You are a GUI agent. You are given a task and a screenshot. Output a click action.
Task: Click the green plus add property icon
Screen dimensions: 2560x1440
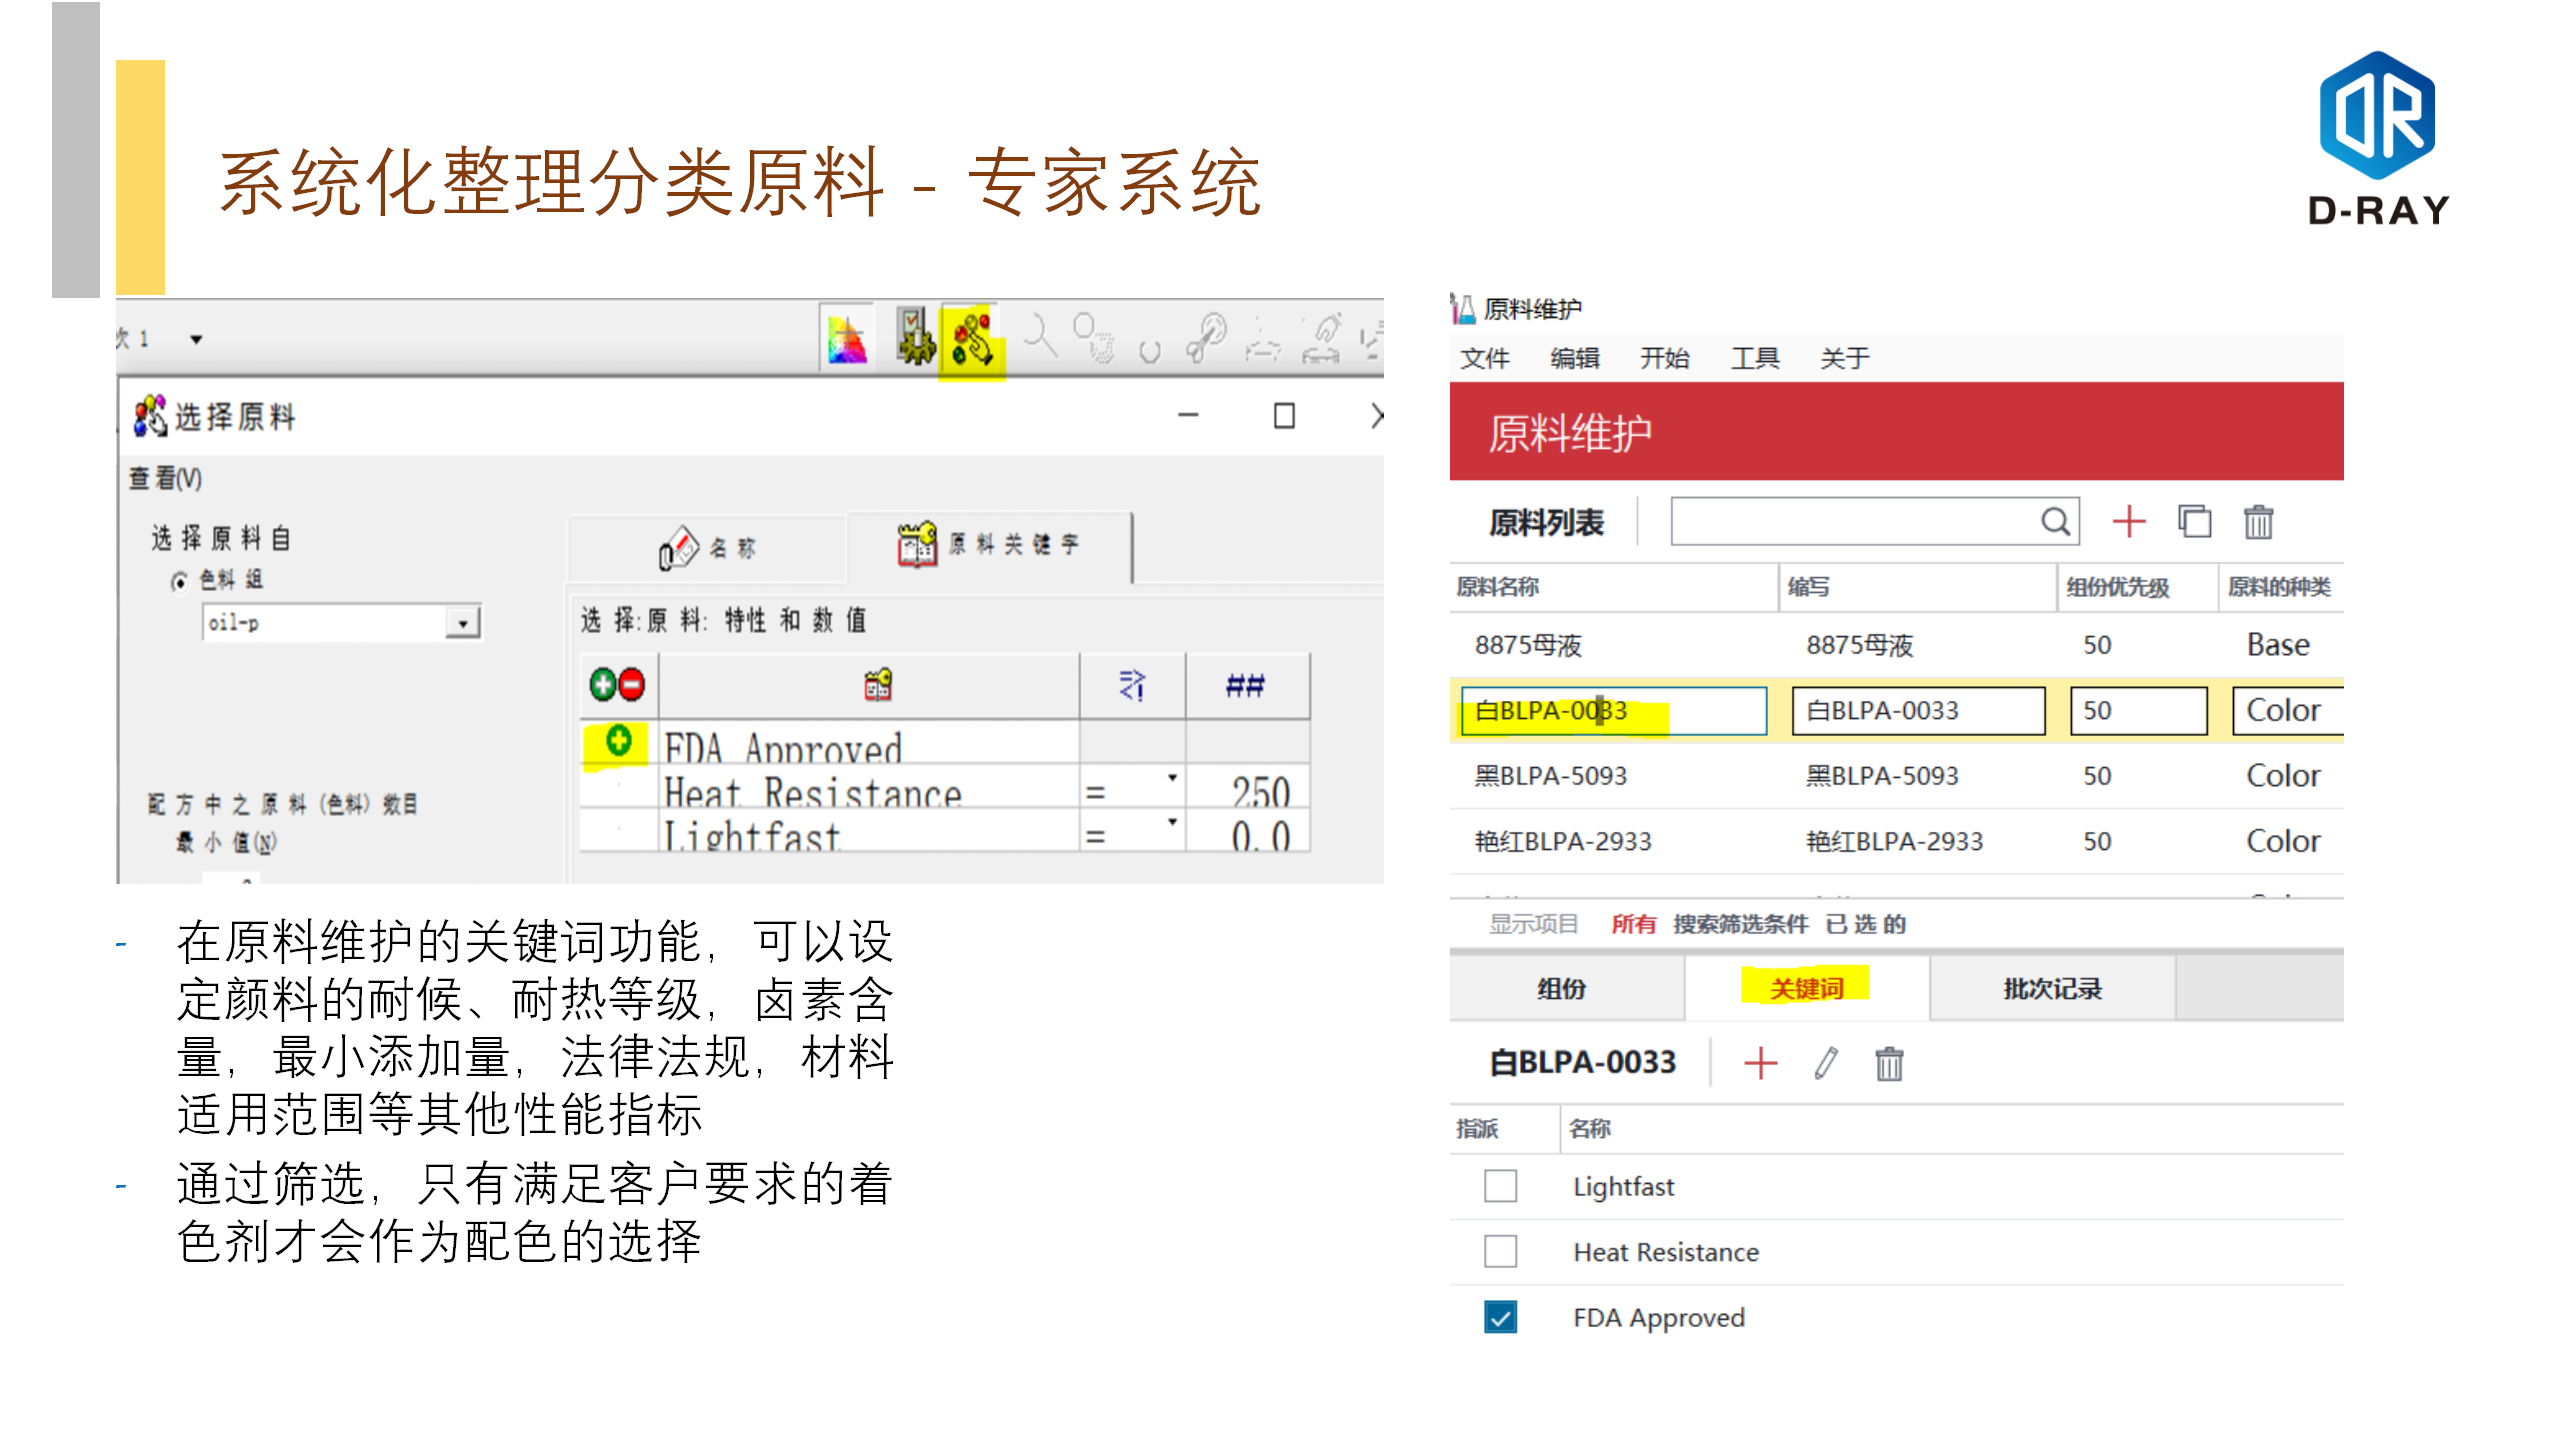pyautogui.click(x=603, y=685)
